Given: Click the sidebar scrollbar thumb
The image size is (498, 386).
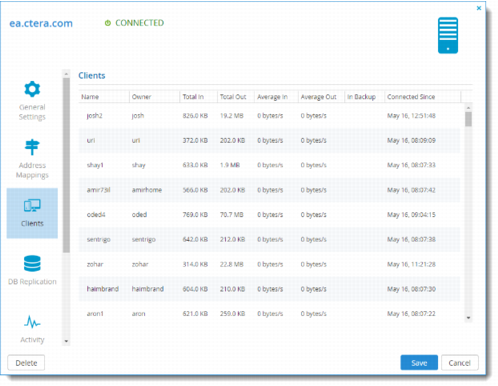Looking at the screenshot, I should pyautogui.click(x=66, y=165).
